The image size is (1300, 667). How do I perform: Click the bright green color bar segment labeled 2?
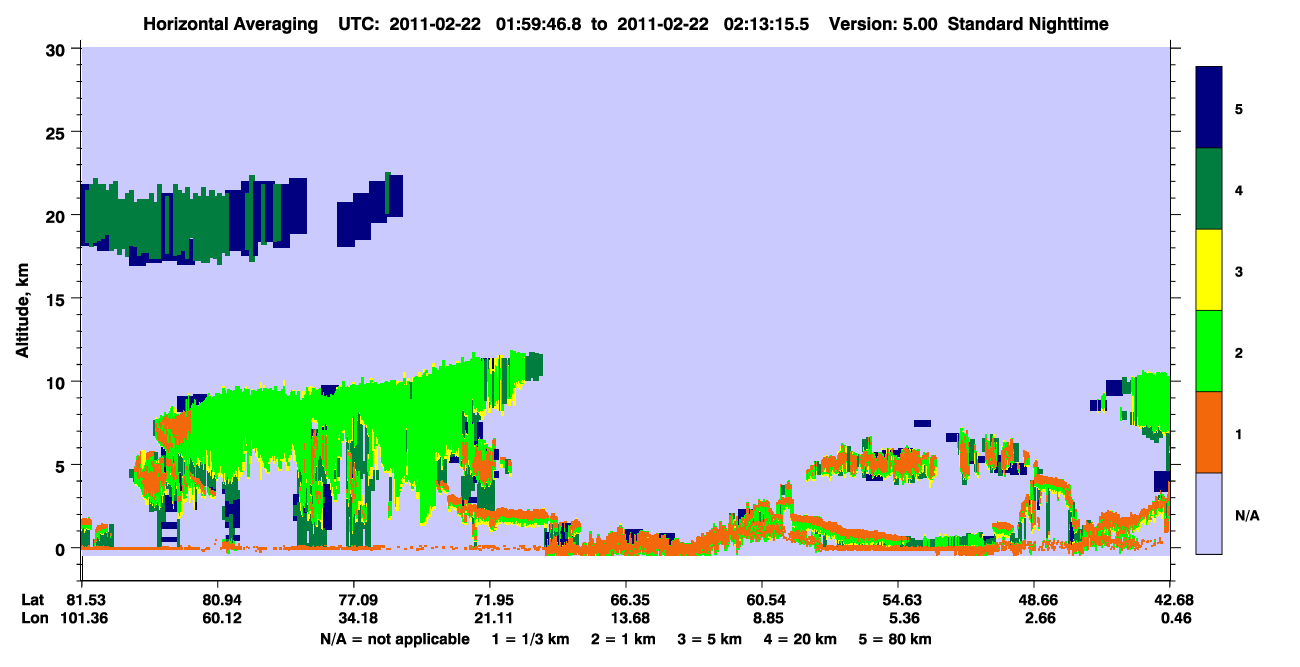(x=1209, y=351)
